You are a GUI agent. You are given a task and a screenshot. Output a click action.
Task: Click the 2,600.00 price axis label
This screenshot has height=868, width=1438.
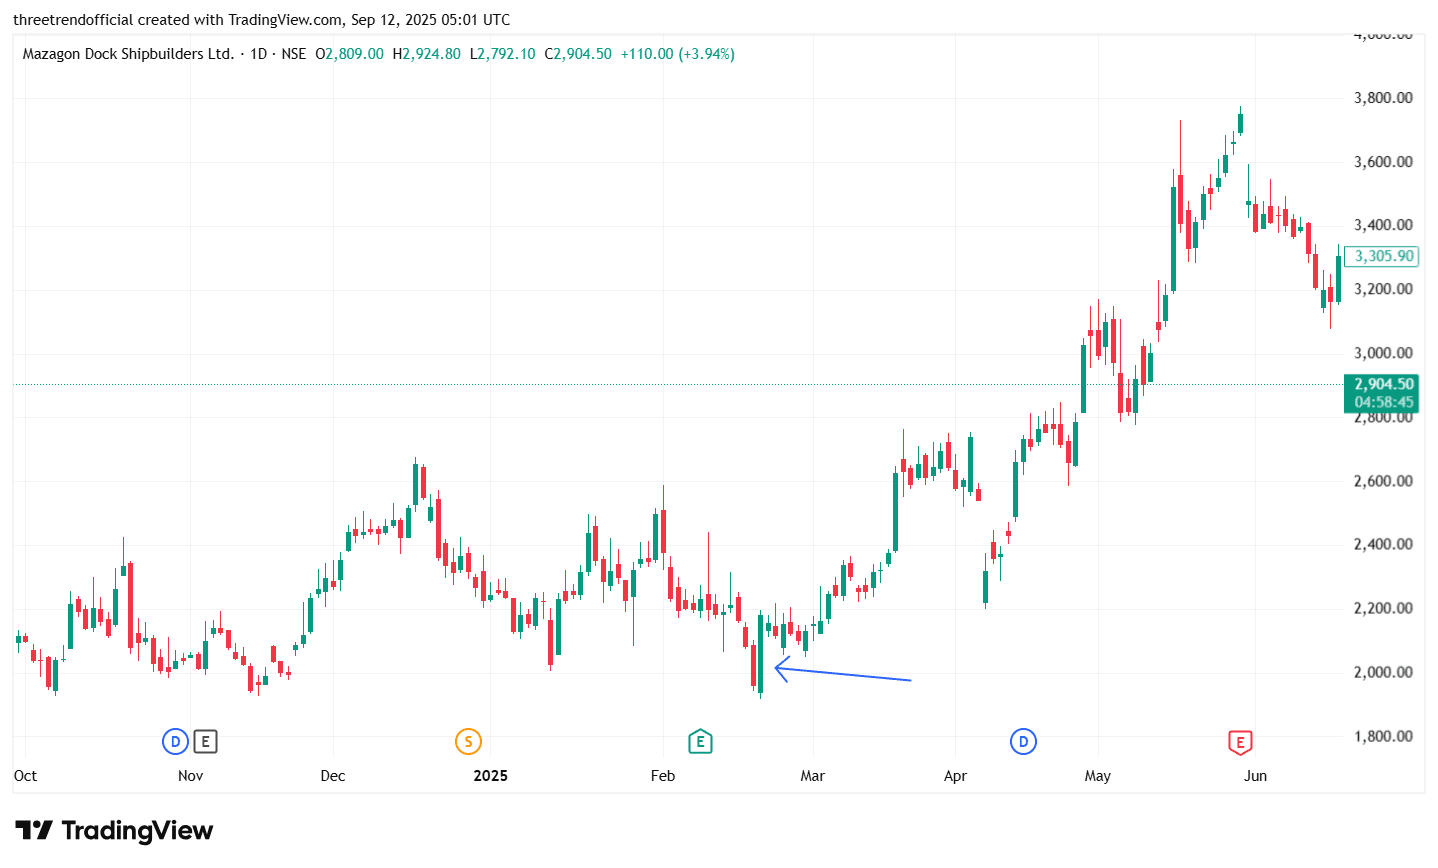coord(1383,481)
